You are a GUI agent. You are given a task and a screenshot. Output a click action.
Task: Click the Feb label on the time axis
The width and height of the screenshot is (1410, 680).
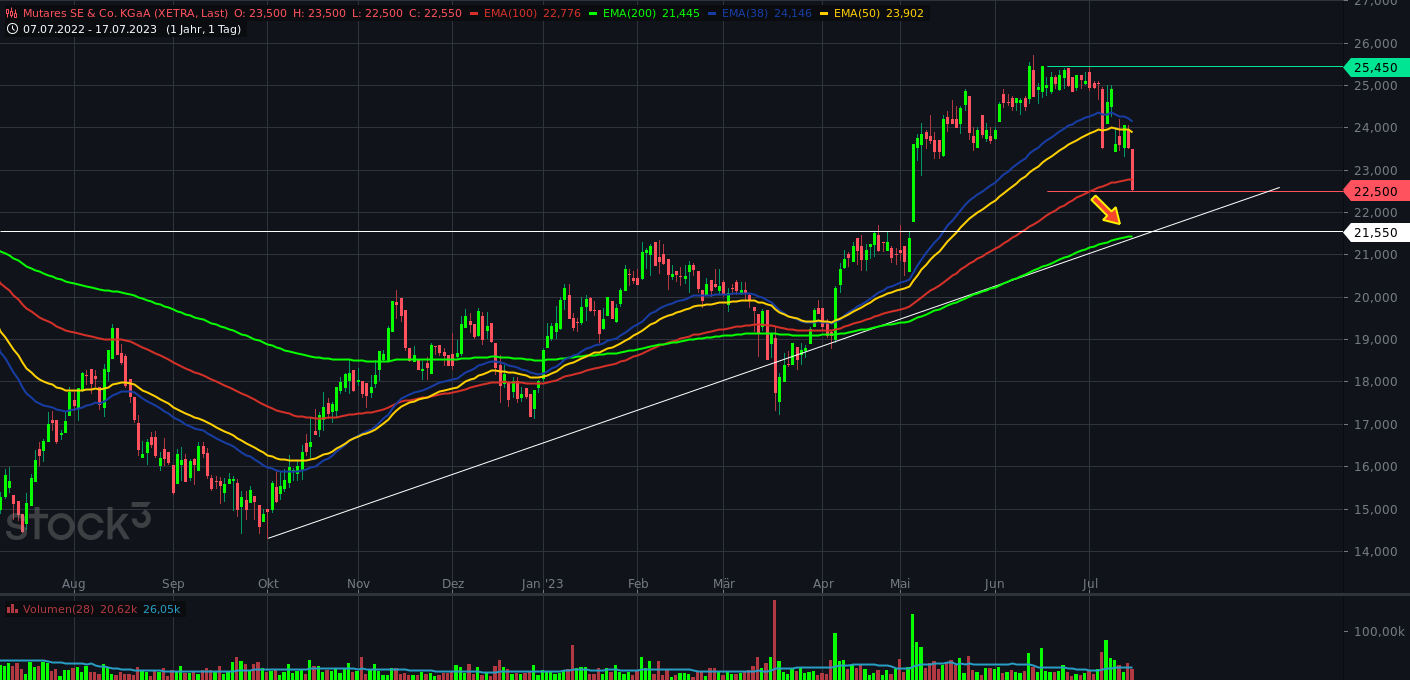point(638,584)
